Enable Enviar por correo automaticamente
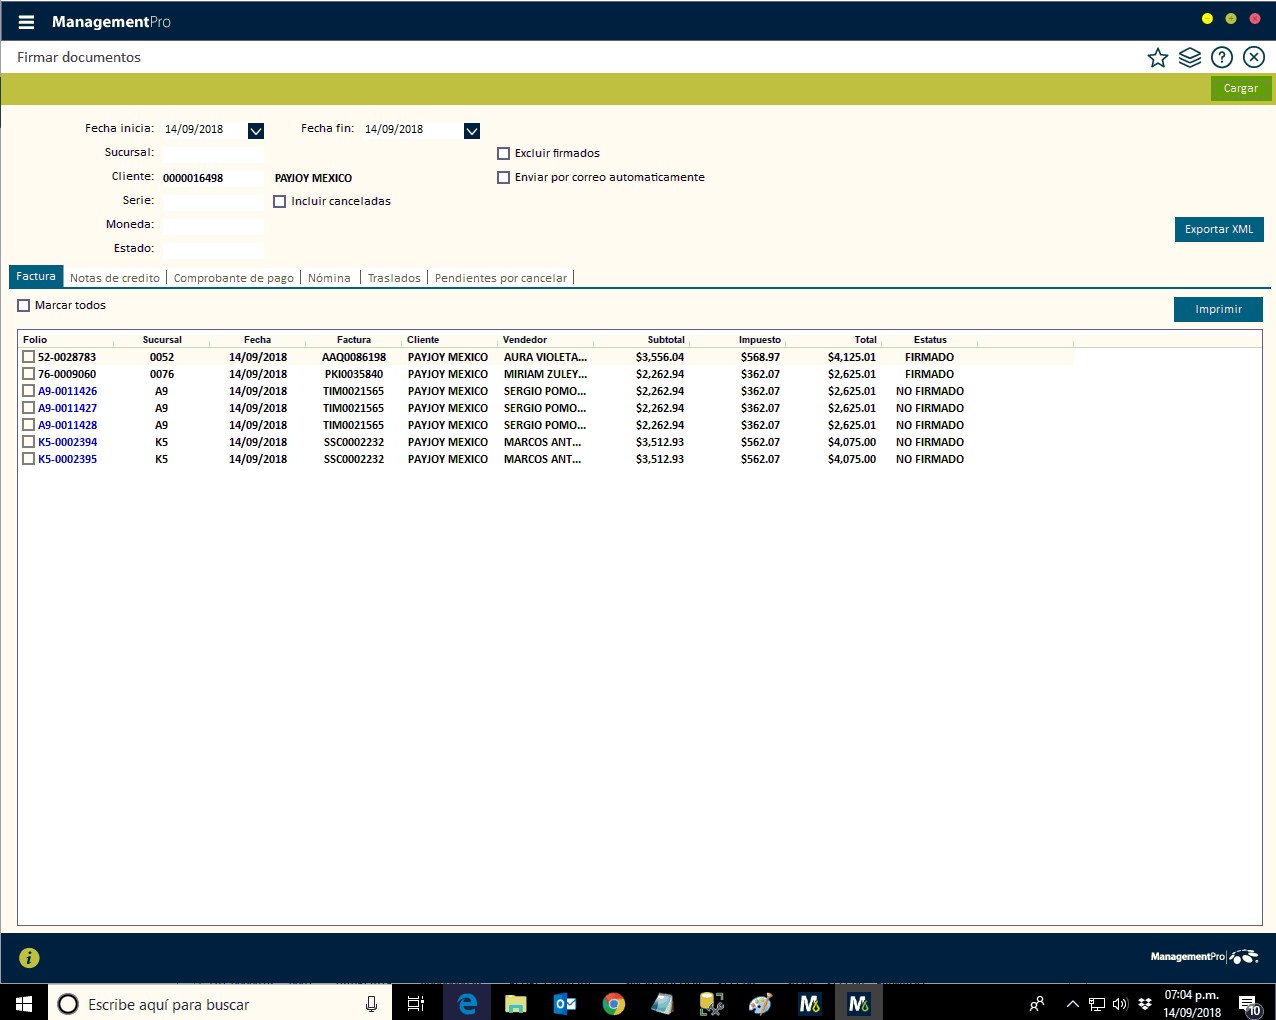This screenshot has height=1020, width=1276. point(503,177)
